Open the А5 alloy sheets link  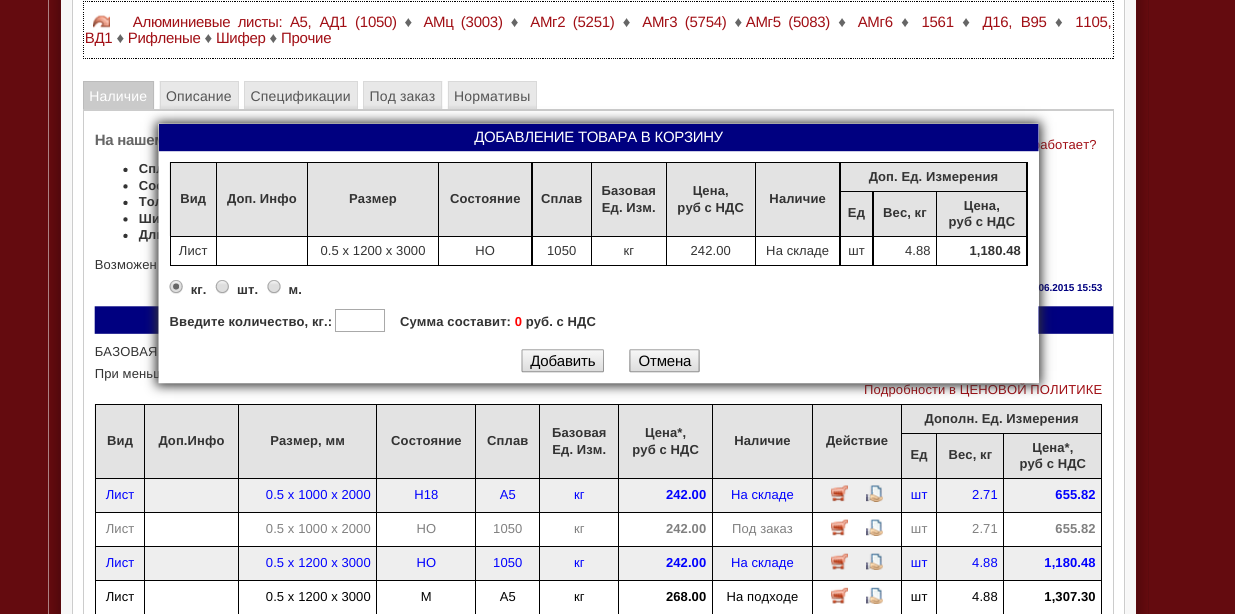coord(300,22)
